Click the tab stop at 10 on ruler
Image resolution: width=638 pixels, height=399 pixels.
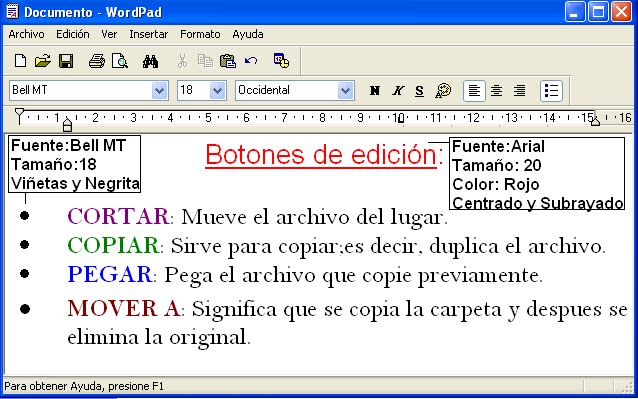[x=401, y=119]
